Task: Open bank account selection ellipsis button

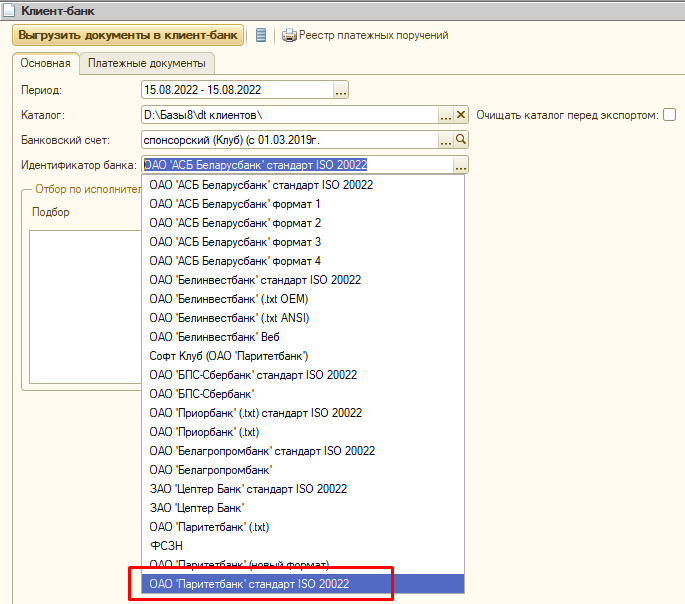Action: tap(446, 140)
